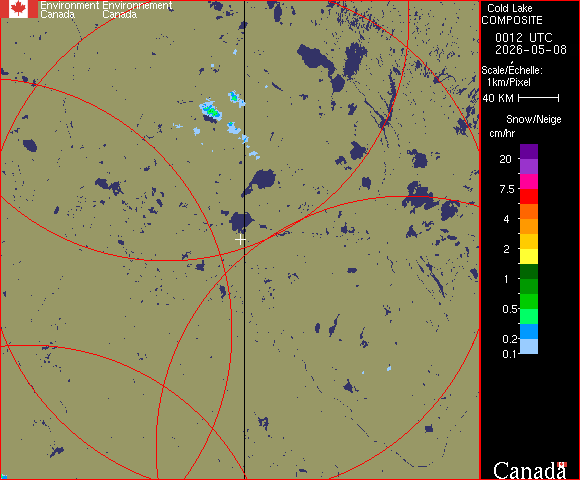
Task: Select the dark green 1 cm/hr swatch
Action: point(529,271)
